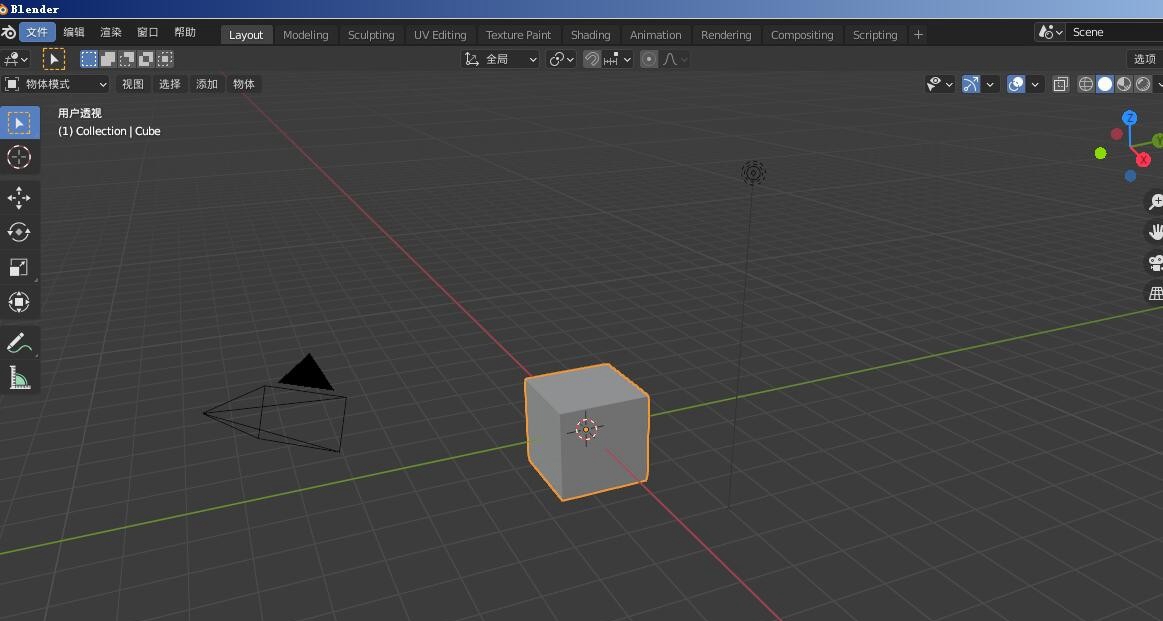Open the scene browse dropdown
This screenshot has height=621, width=1163.
1051,33
